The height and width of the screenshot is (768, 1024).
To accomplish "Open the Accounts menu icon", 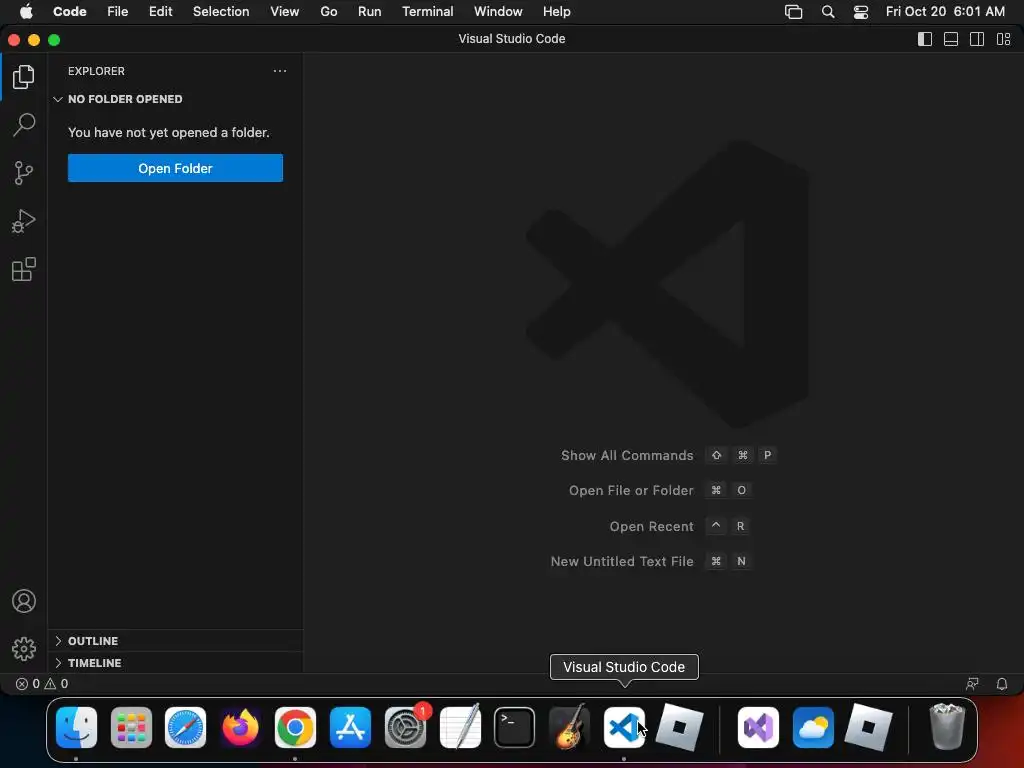I will point(24,601).
